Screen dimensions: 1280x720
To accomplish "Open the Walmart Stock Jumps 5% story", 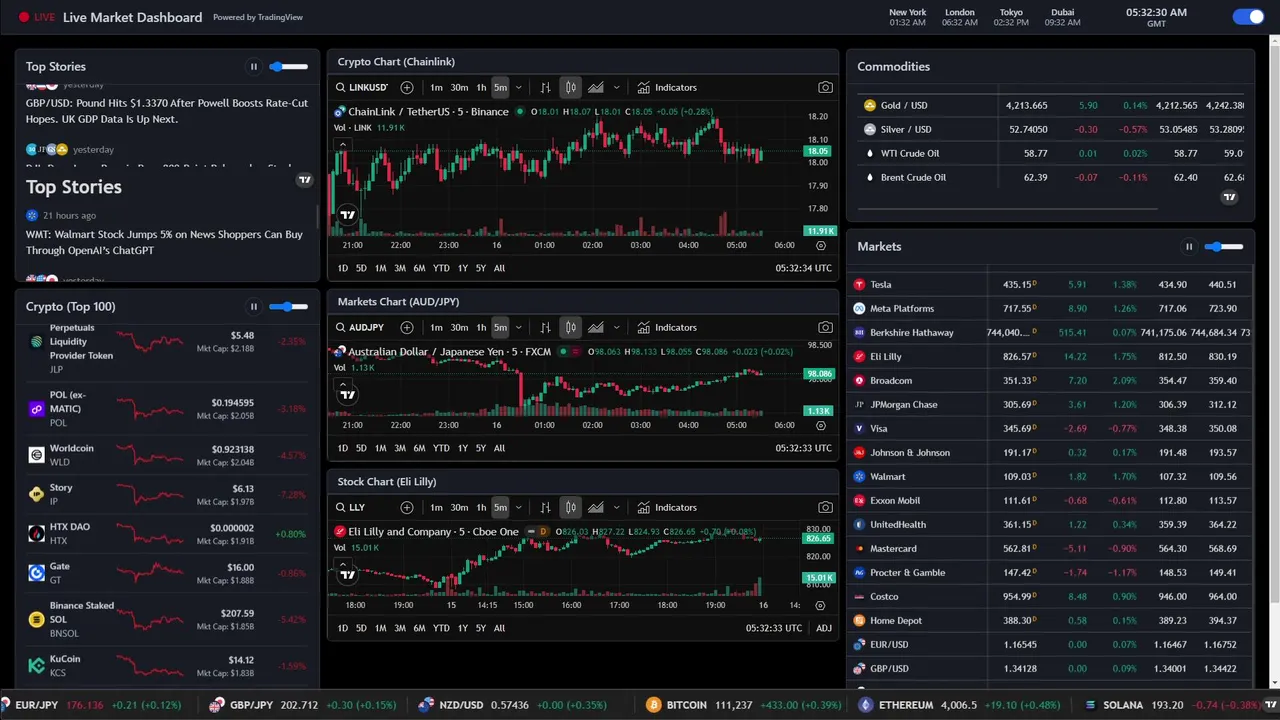I will [164, 242].
